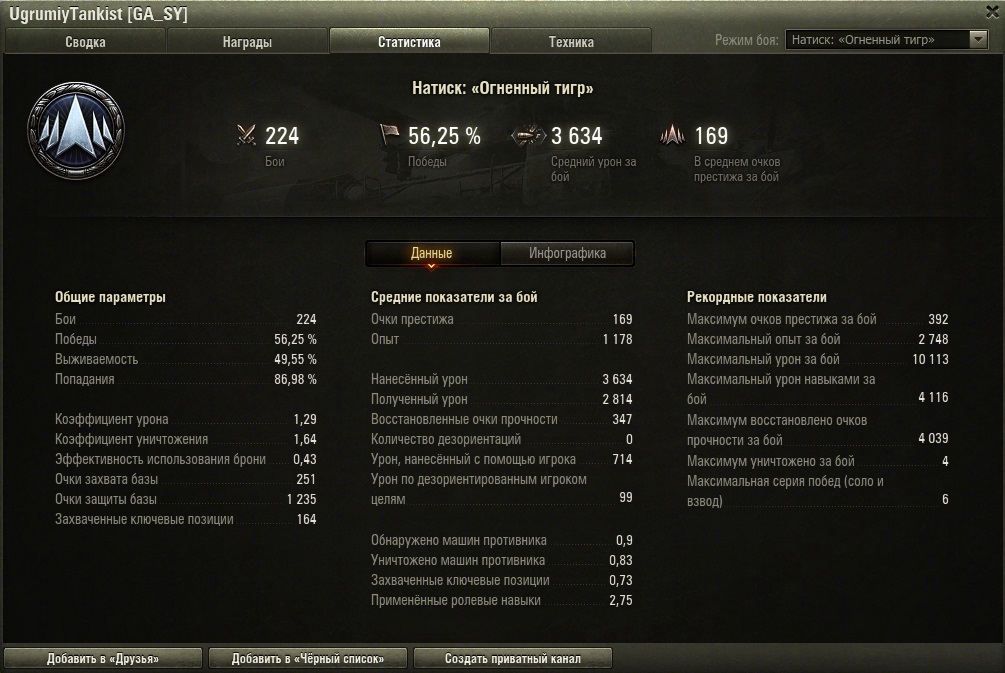Go to the Техника tab
The height and width of the screenshot is (673, 1005).
571,42
